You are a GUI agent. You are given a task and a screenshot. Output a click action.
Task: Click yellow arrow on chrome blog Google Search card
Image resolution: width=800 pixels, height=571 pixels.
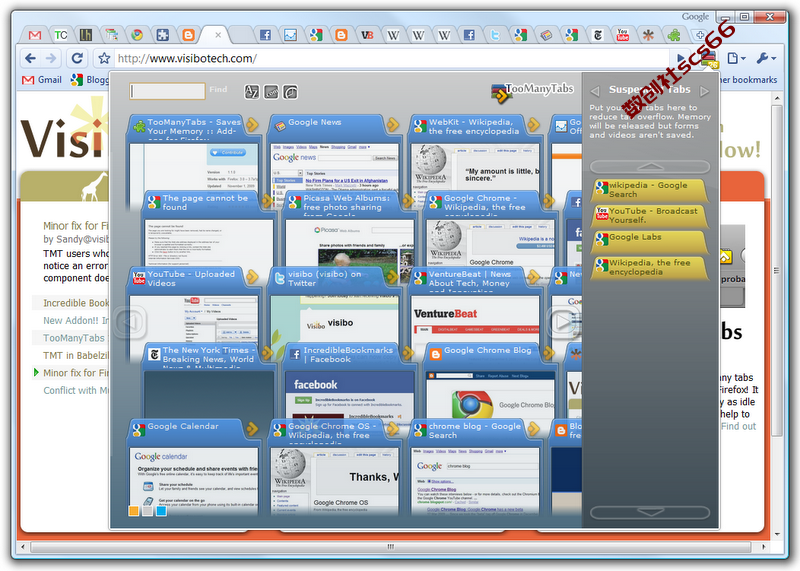tap(534, 429)
